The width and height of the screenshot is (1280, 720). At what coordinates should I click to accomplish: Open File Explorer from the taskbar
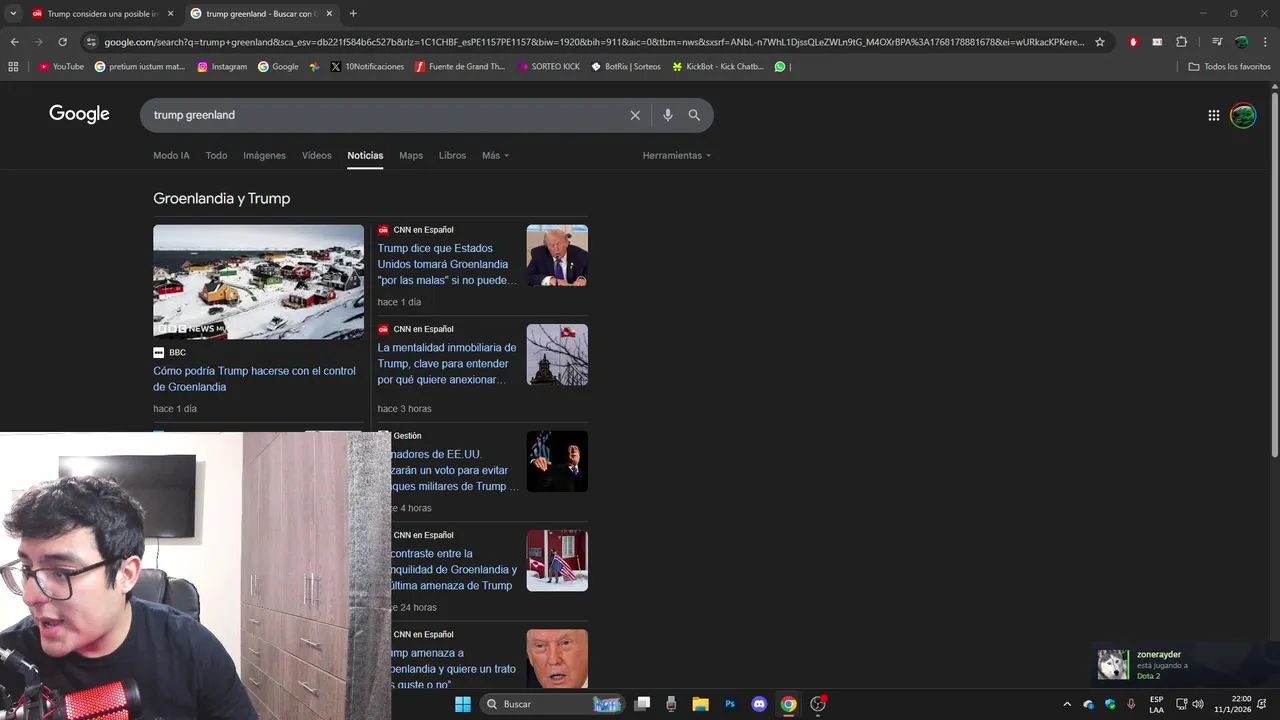(700, 704)
